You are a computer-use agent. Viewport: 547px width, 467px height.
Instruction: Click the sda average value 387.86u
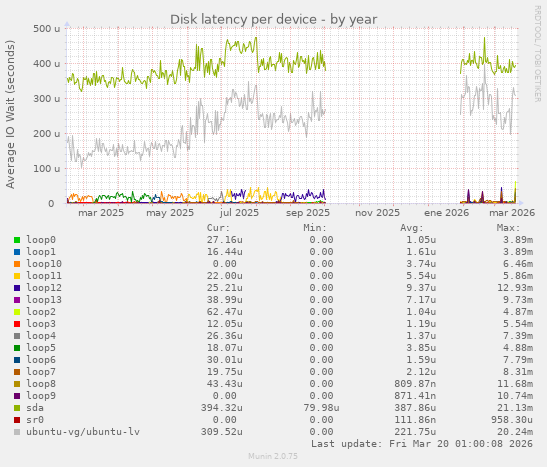tap(415, 408)
